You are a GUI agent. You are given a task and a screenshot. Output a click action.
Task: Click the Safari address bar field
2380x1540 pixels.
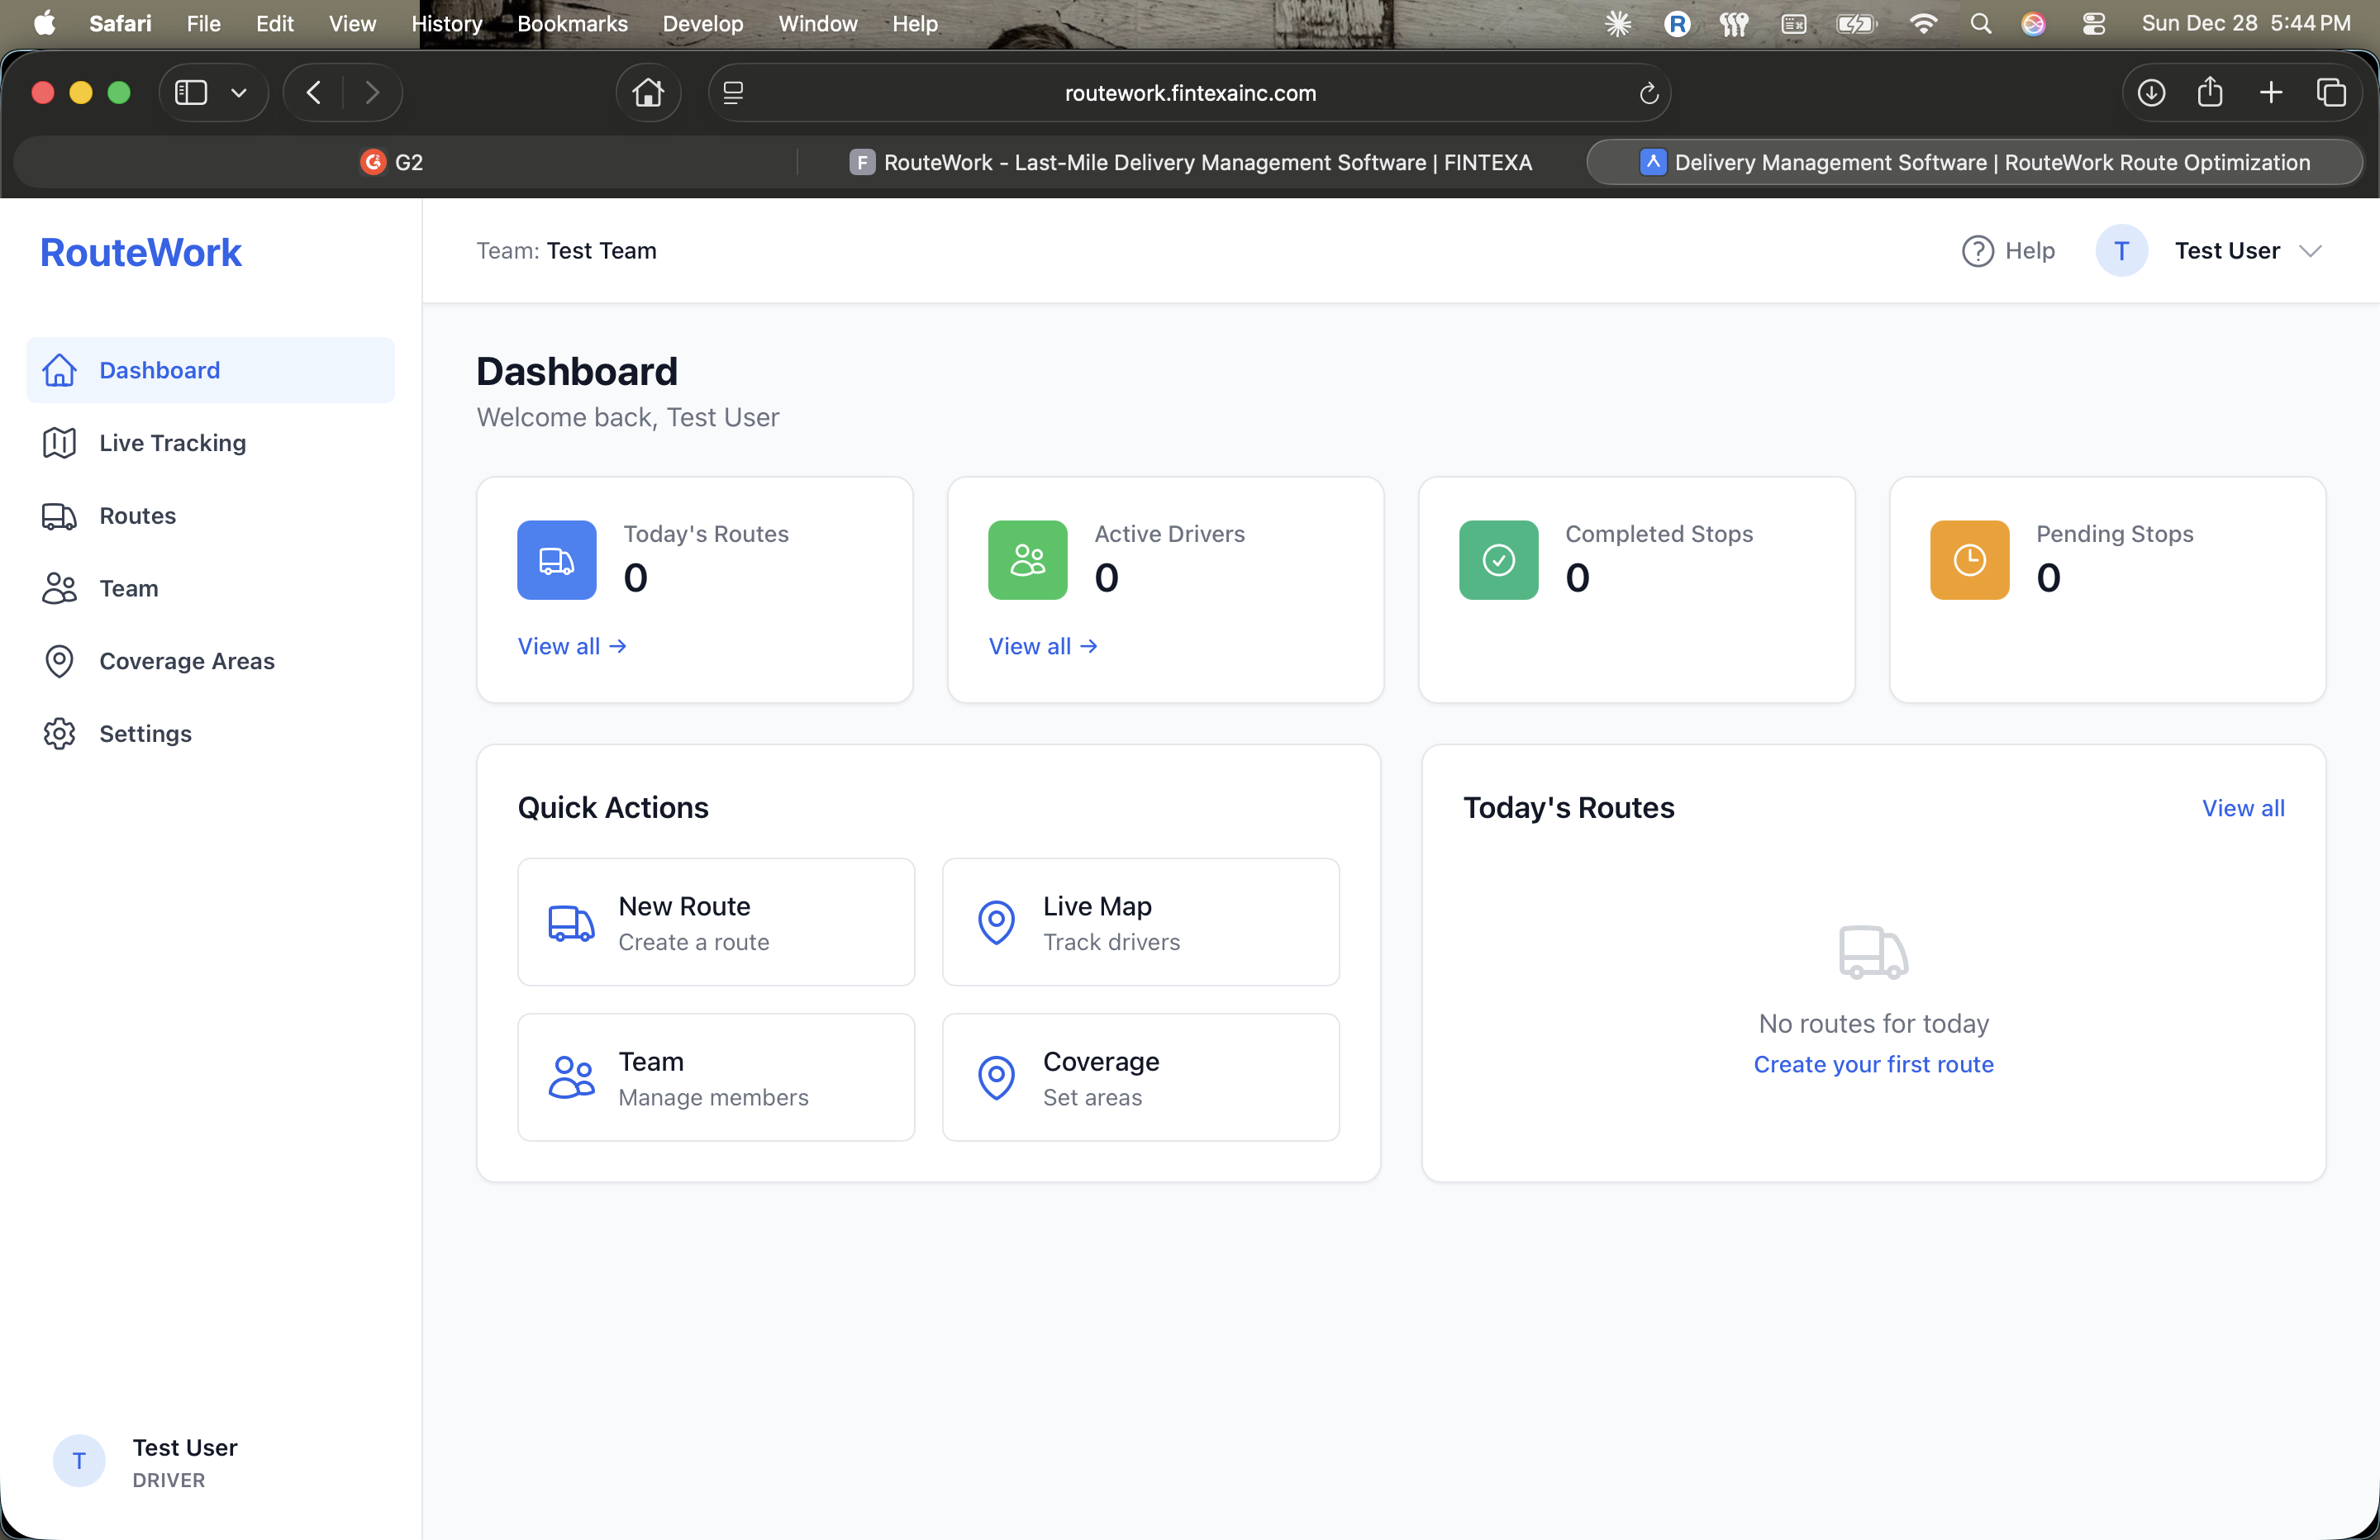coord(1189,93)
